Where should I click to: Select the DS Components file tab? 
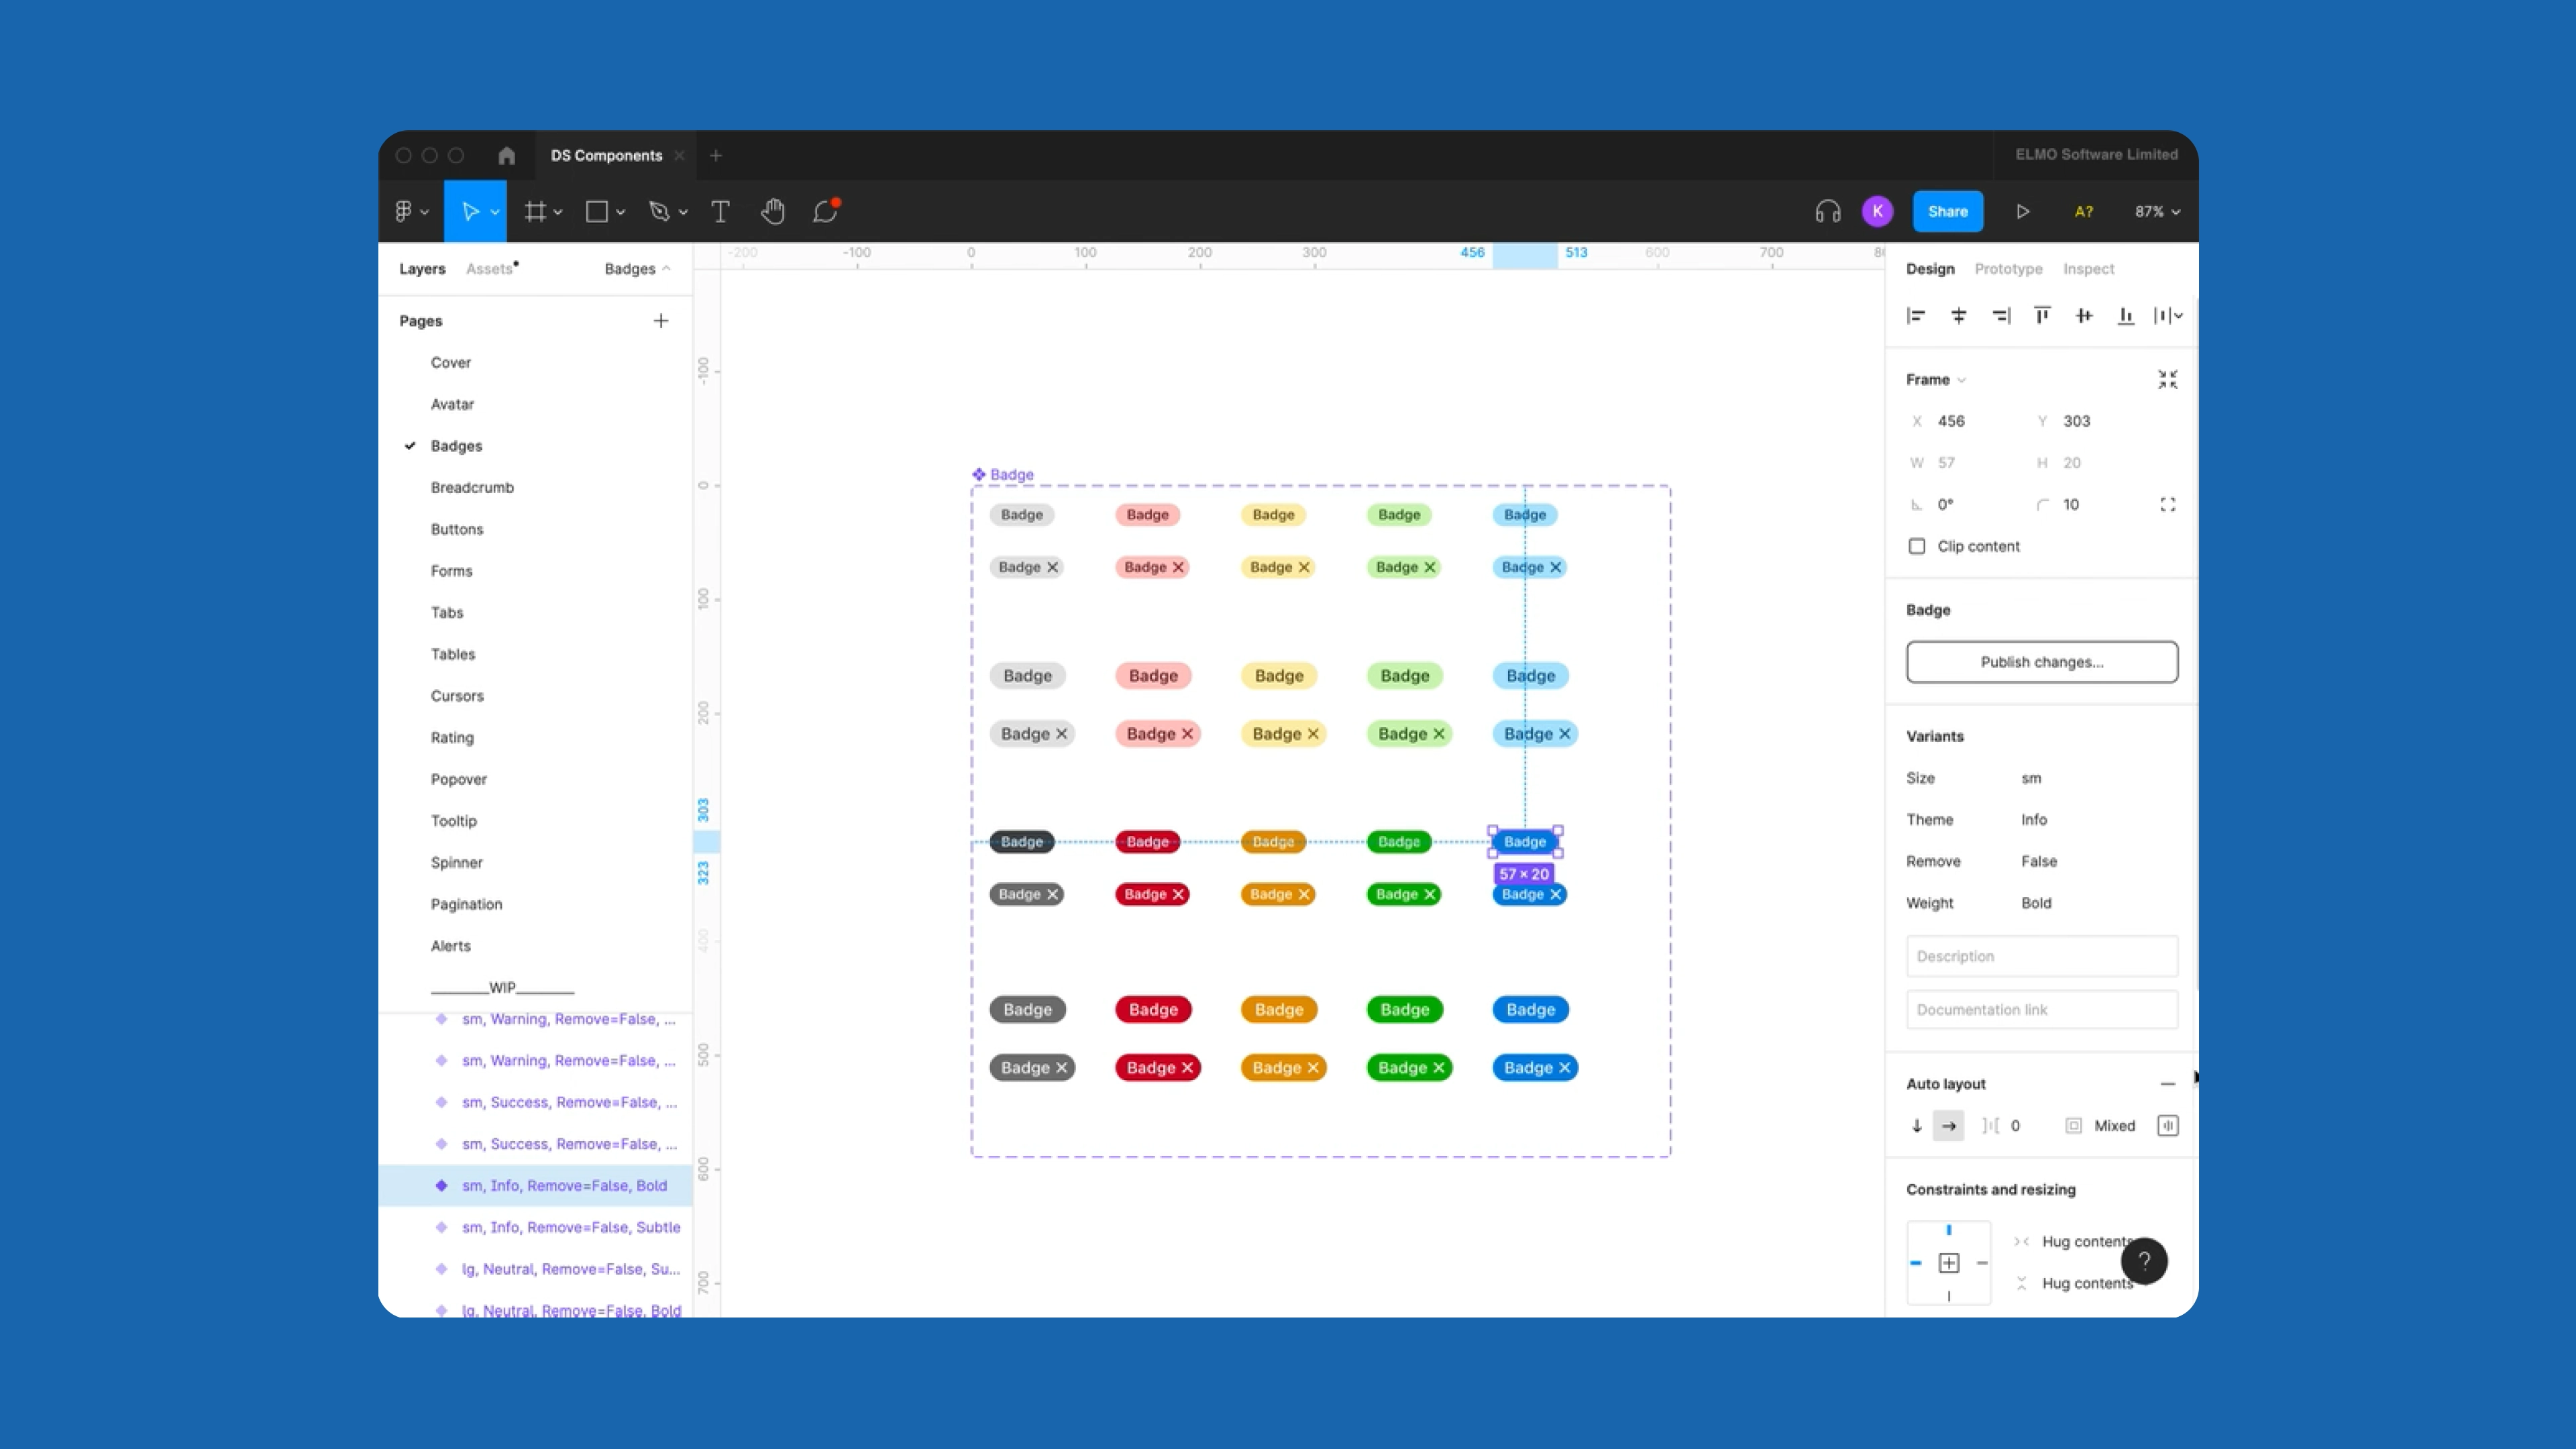(x=606, y=155)
